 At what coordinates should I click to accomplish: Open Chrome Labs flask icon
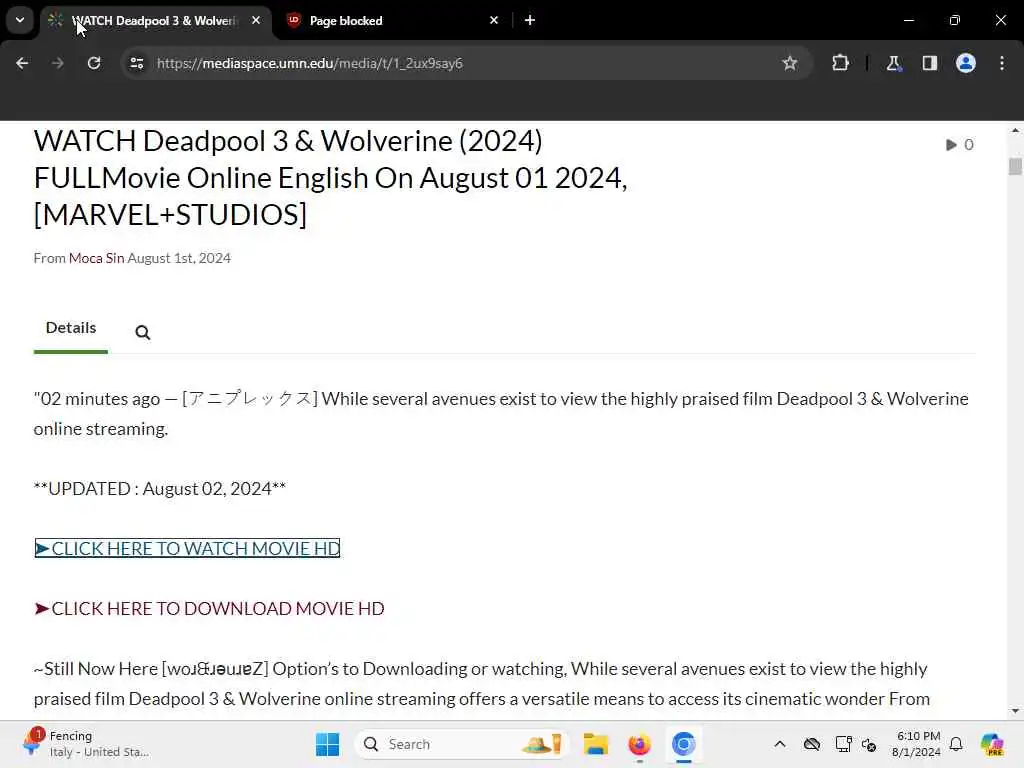(893, 63)
